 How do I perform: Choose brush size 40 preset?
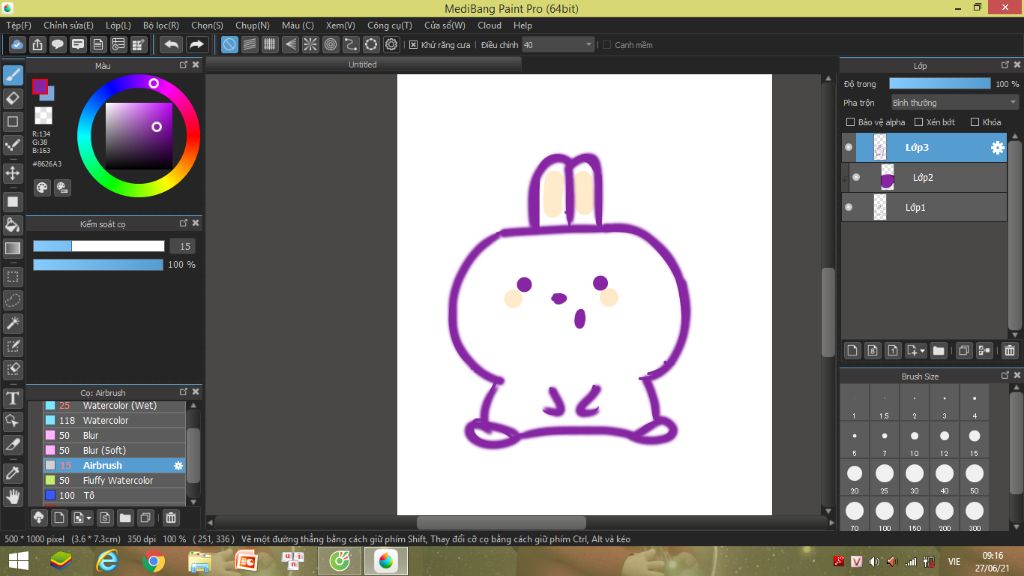[x=944, y=477]
